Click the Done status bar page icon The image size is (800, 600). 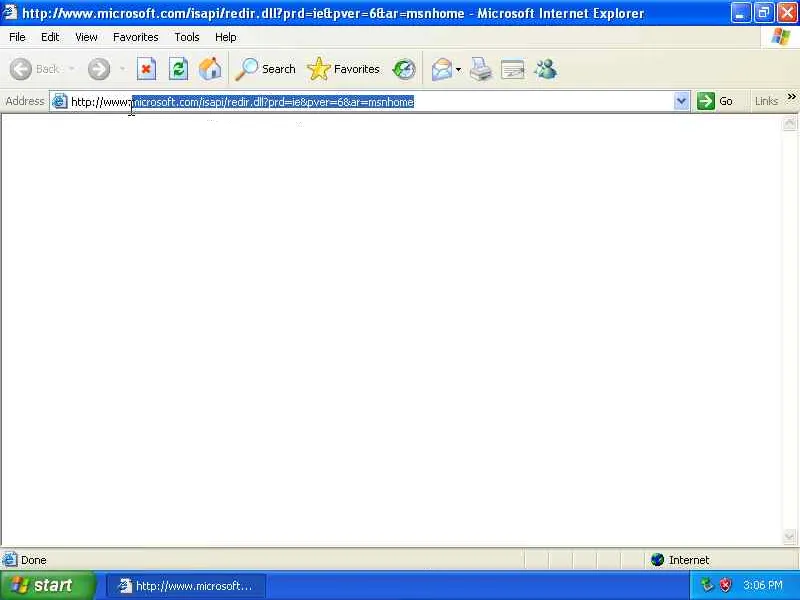tap(10, 560)
